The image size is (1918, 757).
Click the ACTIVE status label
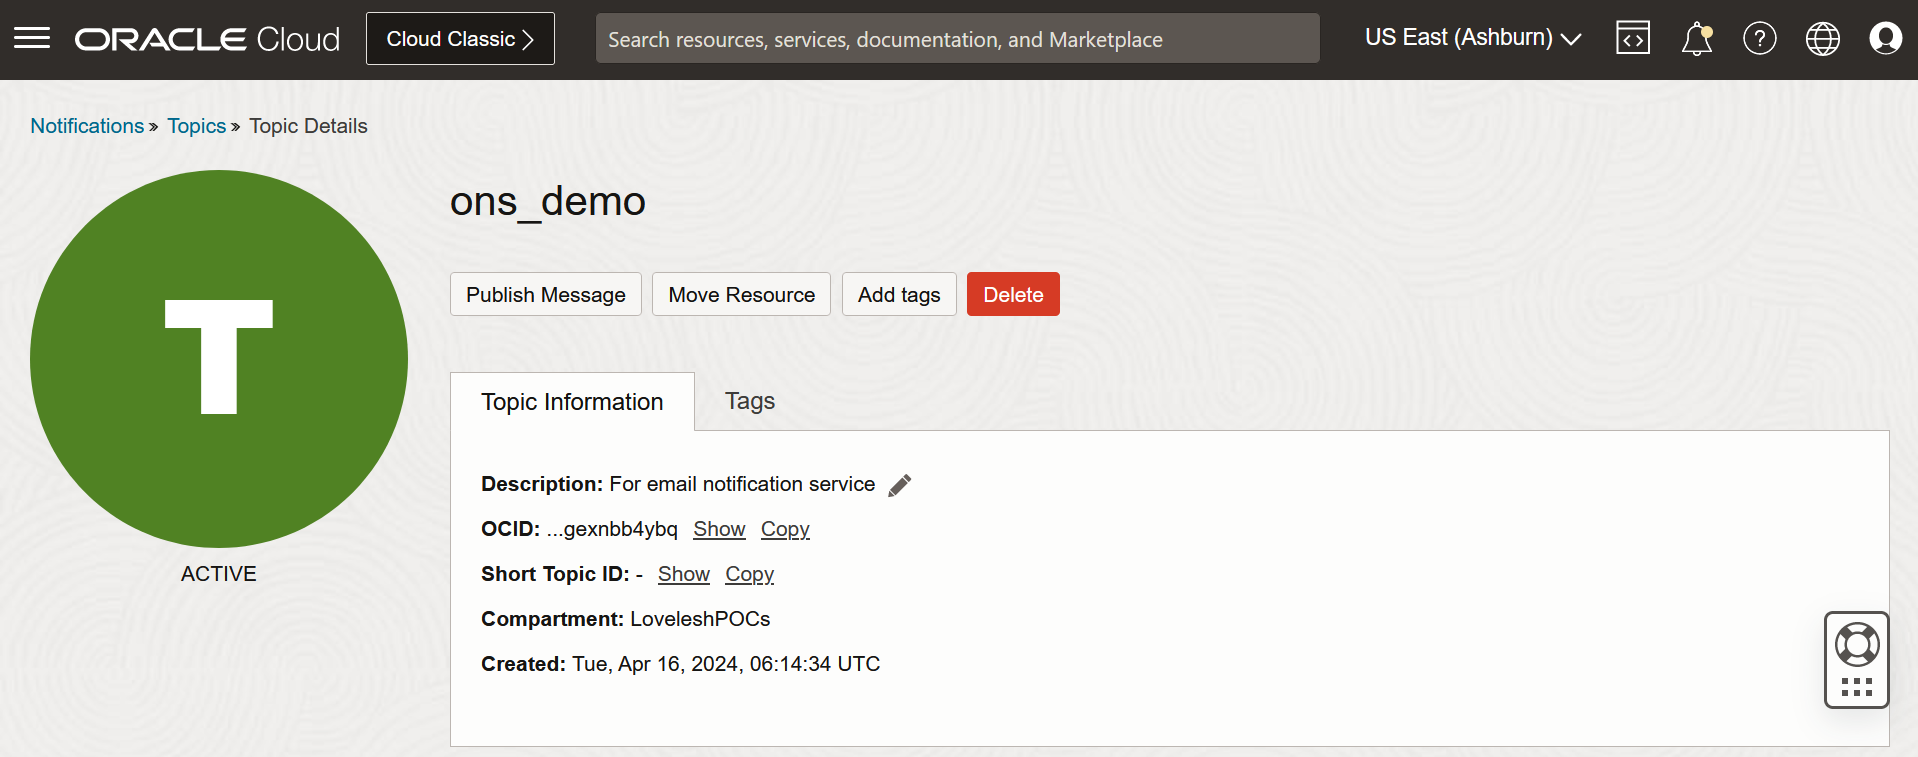click(x=219, y=574)
